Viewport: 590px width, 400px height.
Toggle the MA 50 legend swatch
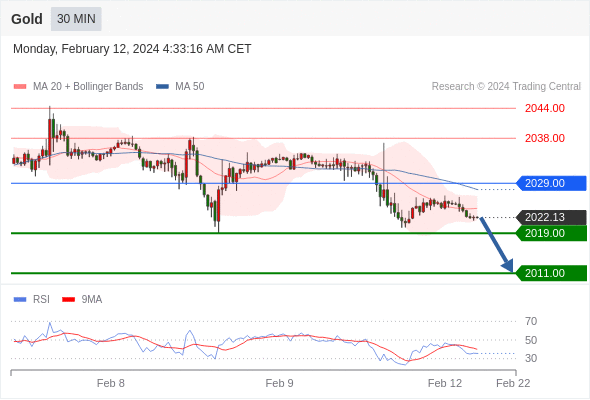[x=162, y=87]
